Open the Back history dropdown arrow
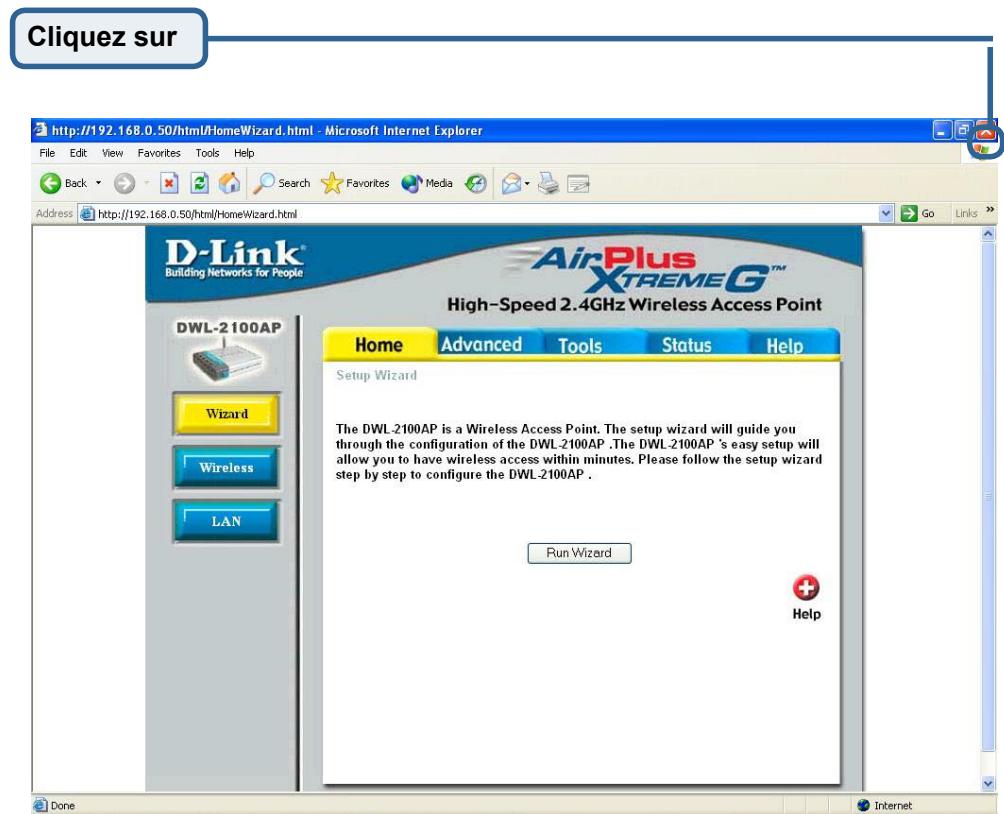The width and height of the screenshot is (1004, 814). [99, 183]
